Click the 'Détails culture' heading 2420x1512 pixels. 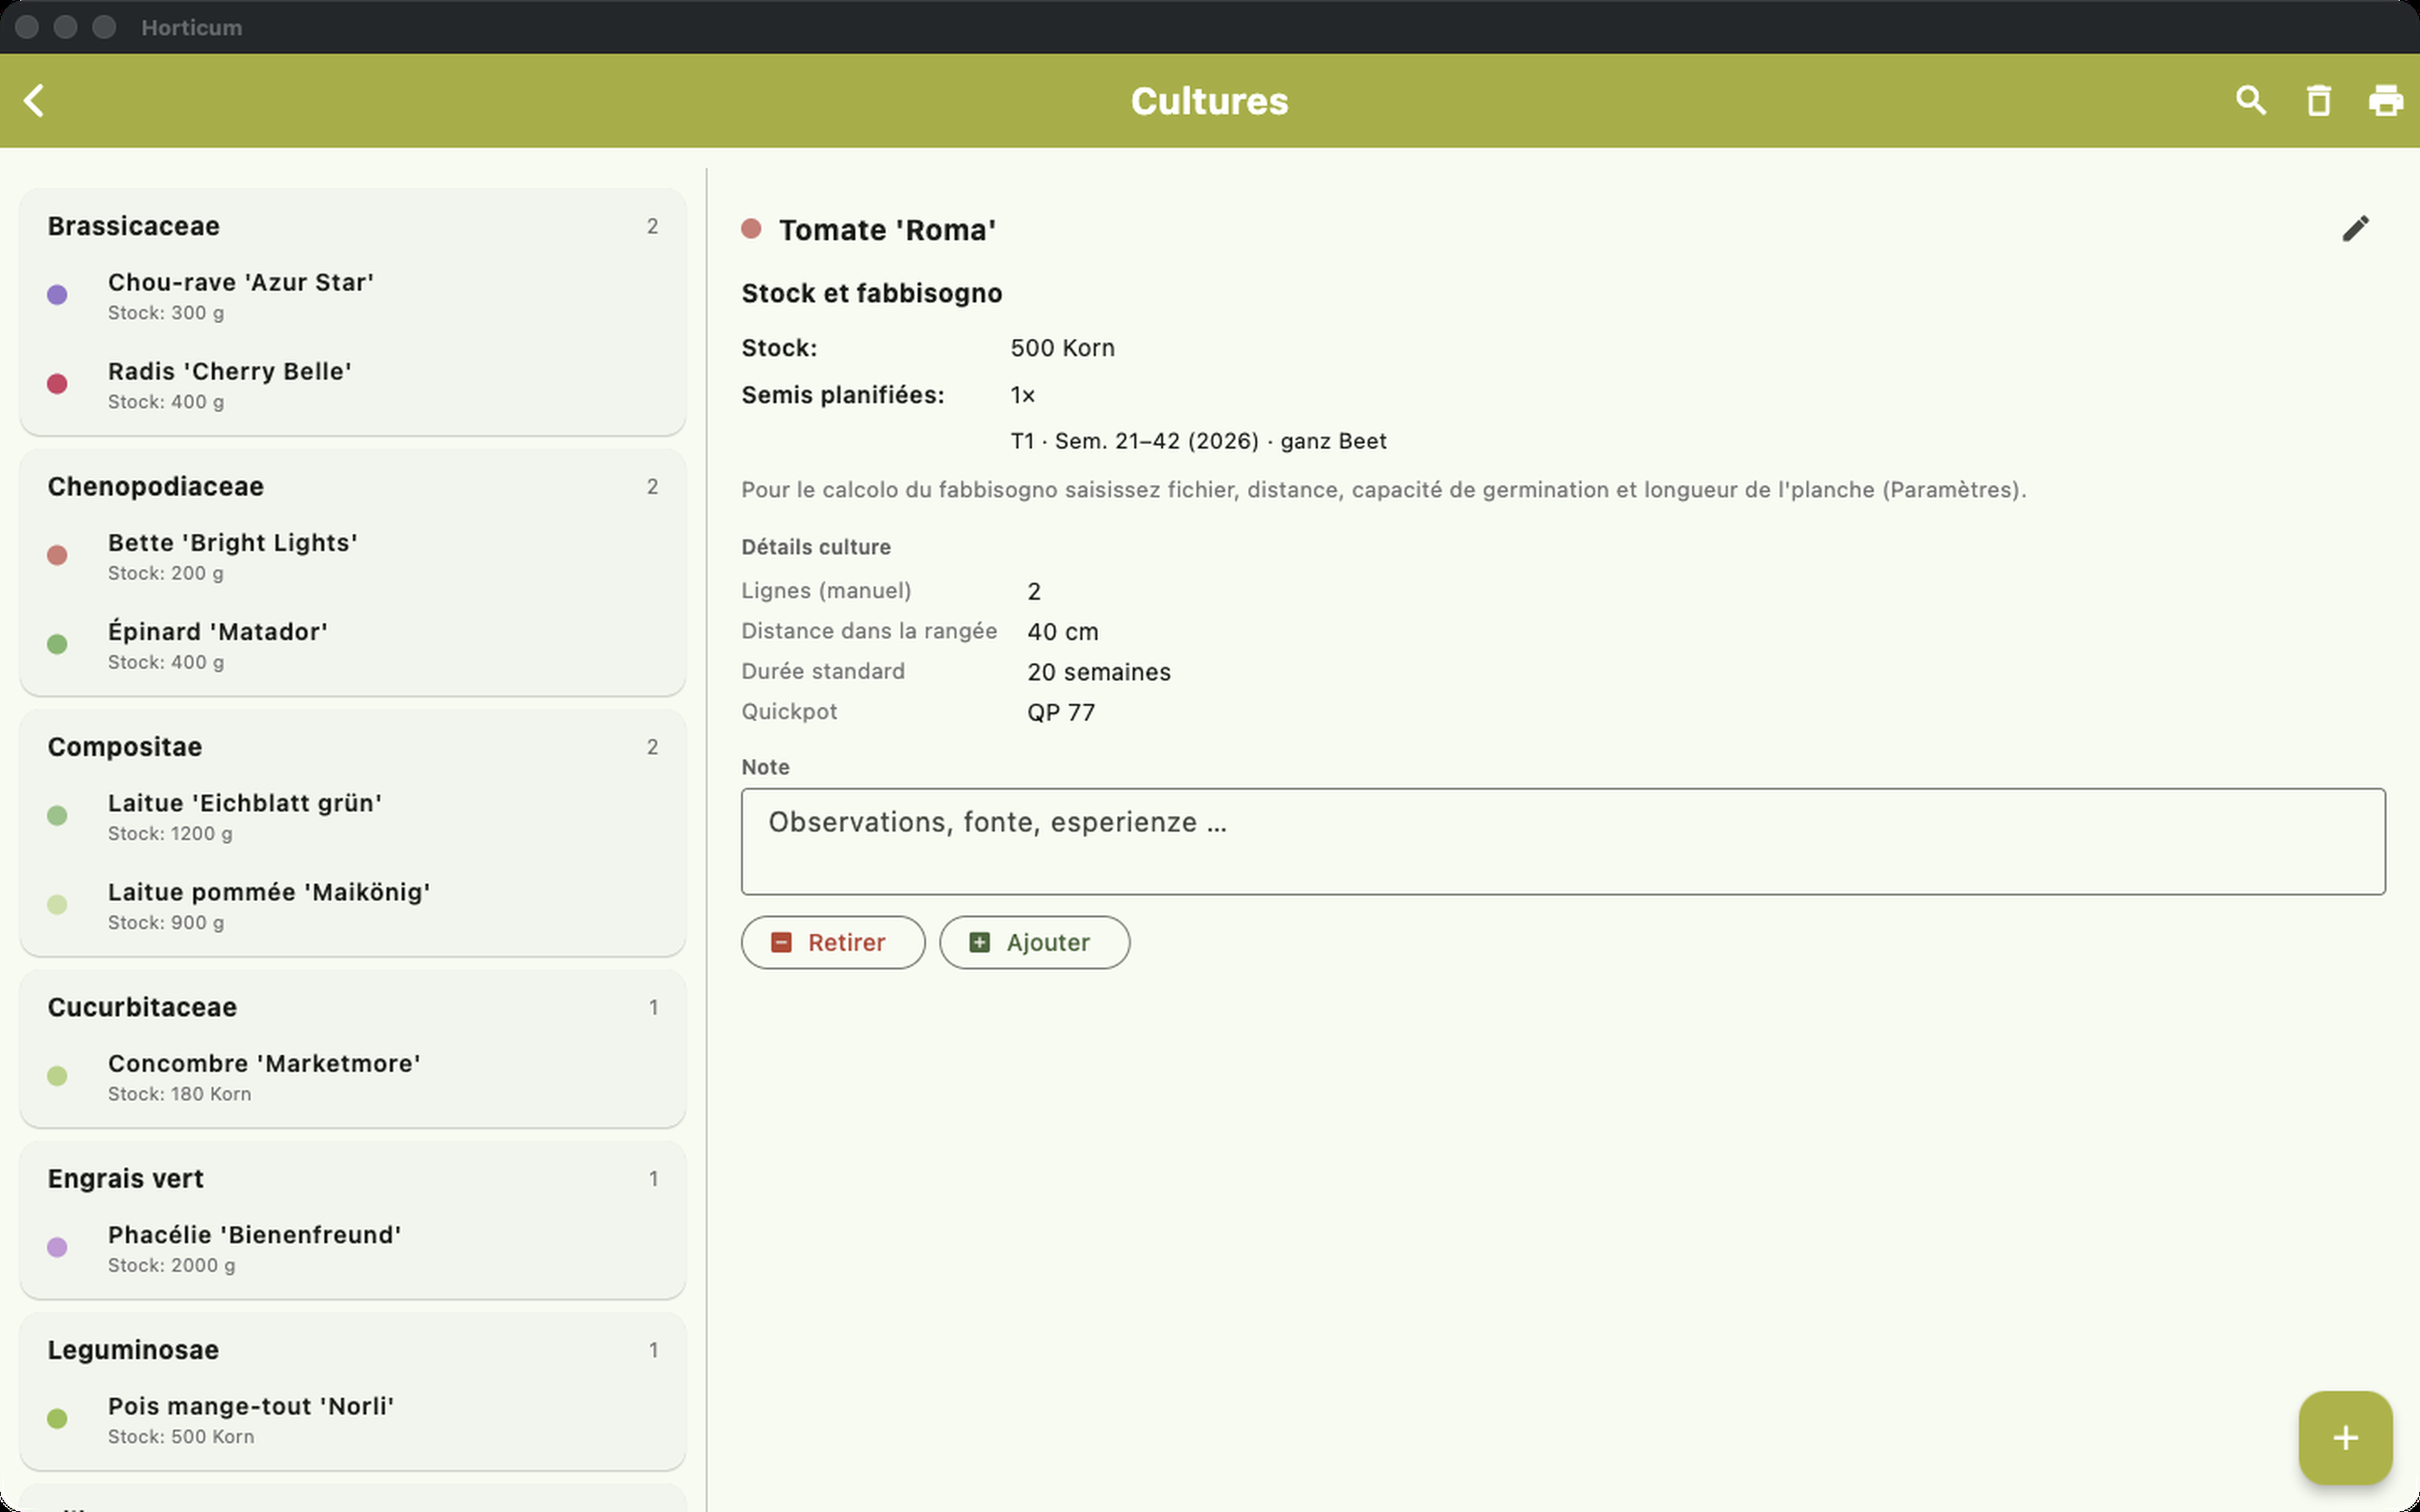(x=816, y=547)
